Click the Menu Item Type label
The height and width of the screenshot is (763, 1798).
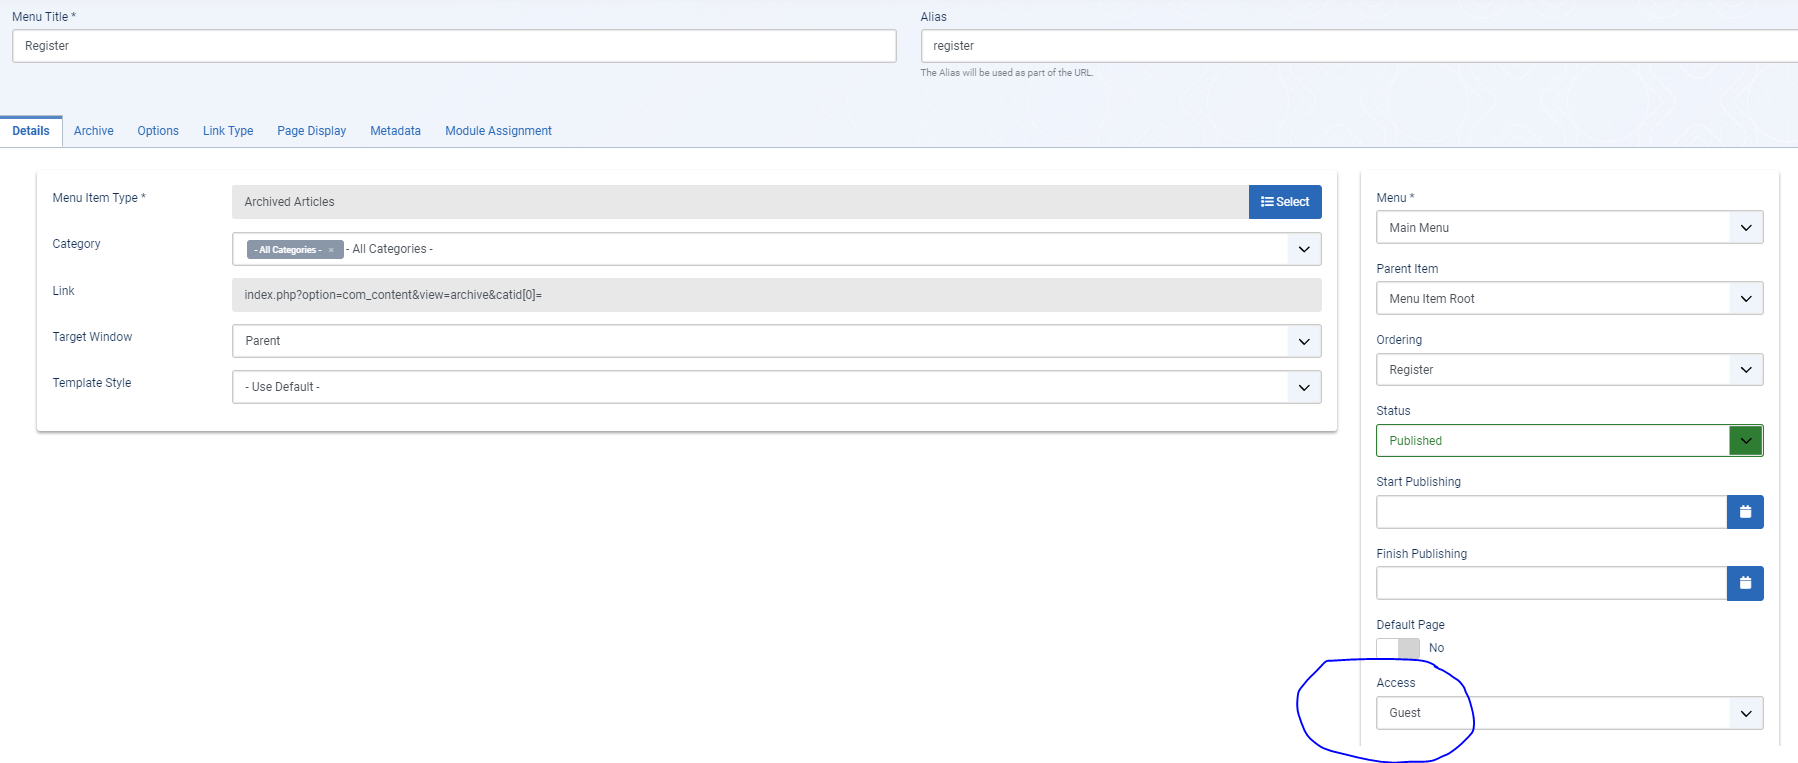(x=99, y=198)
